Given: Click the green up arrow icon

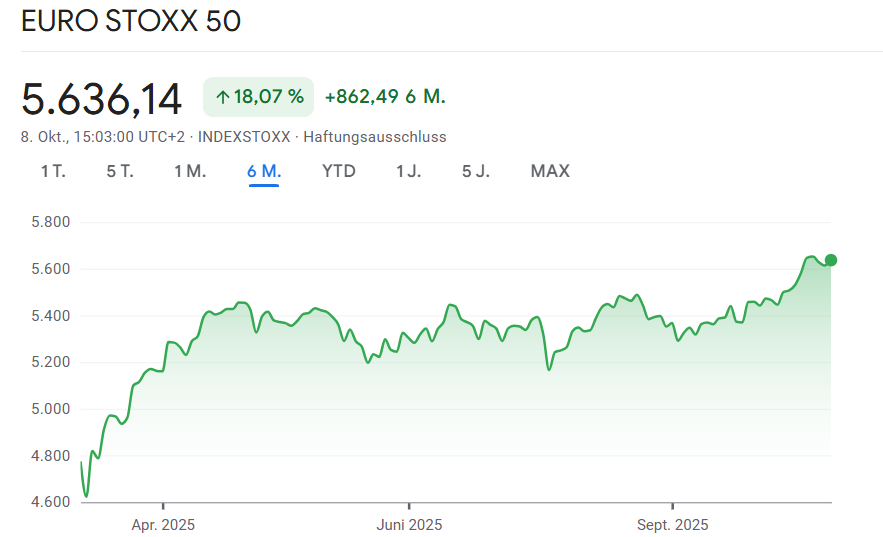Looking at the screenshot, I should pyautogui.click(x=222, y=97).
